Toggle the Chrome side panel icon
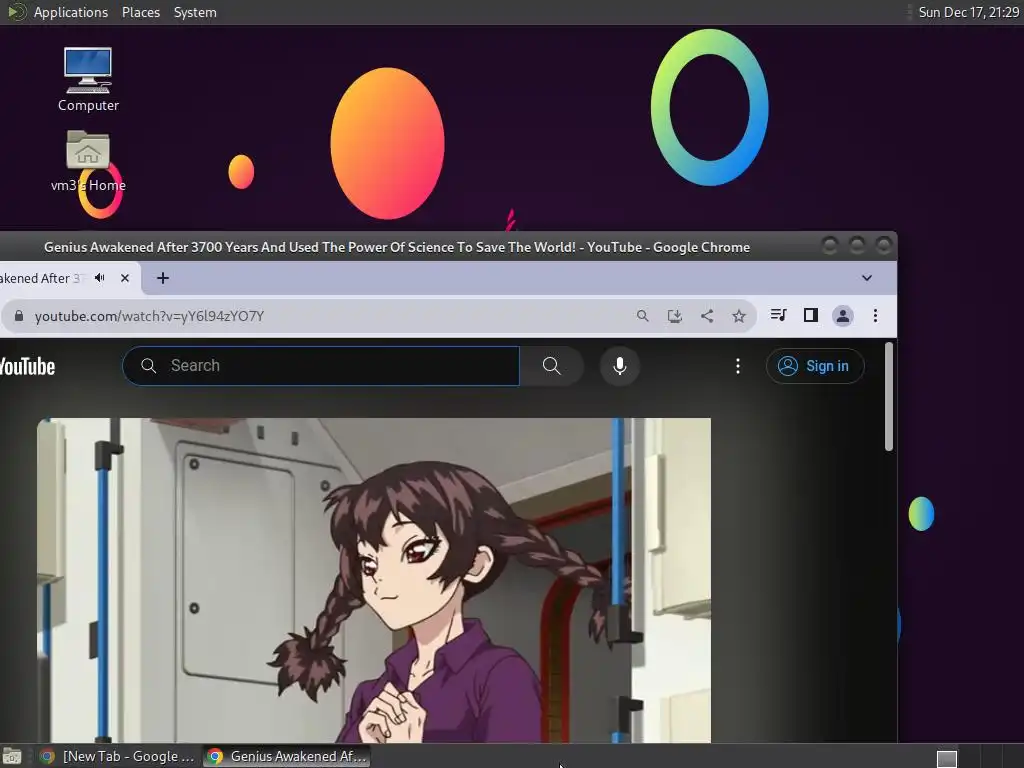The width and height of the screenshot is (1024, 768). 810,315
